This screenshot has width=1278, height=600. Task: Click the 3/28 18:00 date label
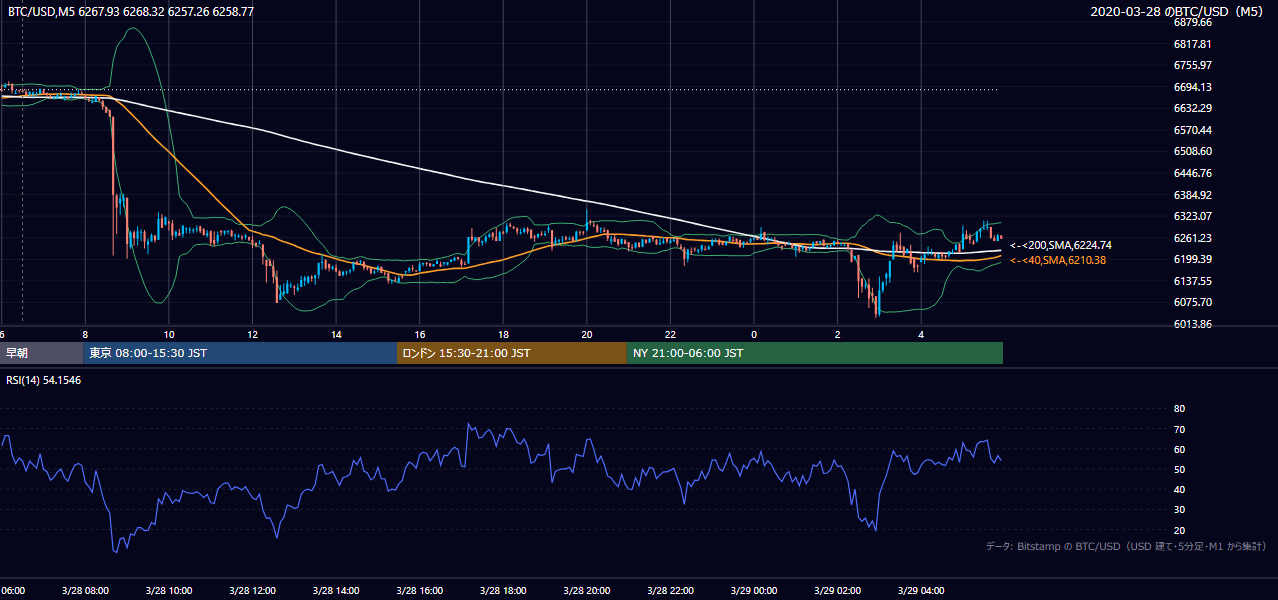pos(503,590)
